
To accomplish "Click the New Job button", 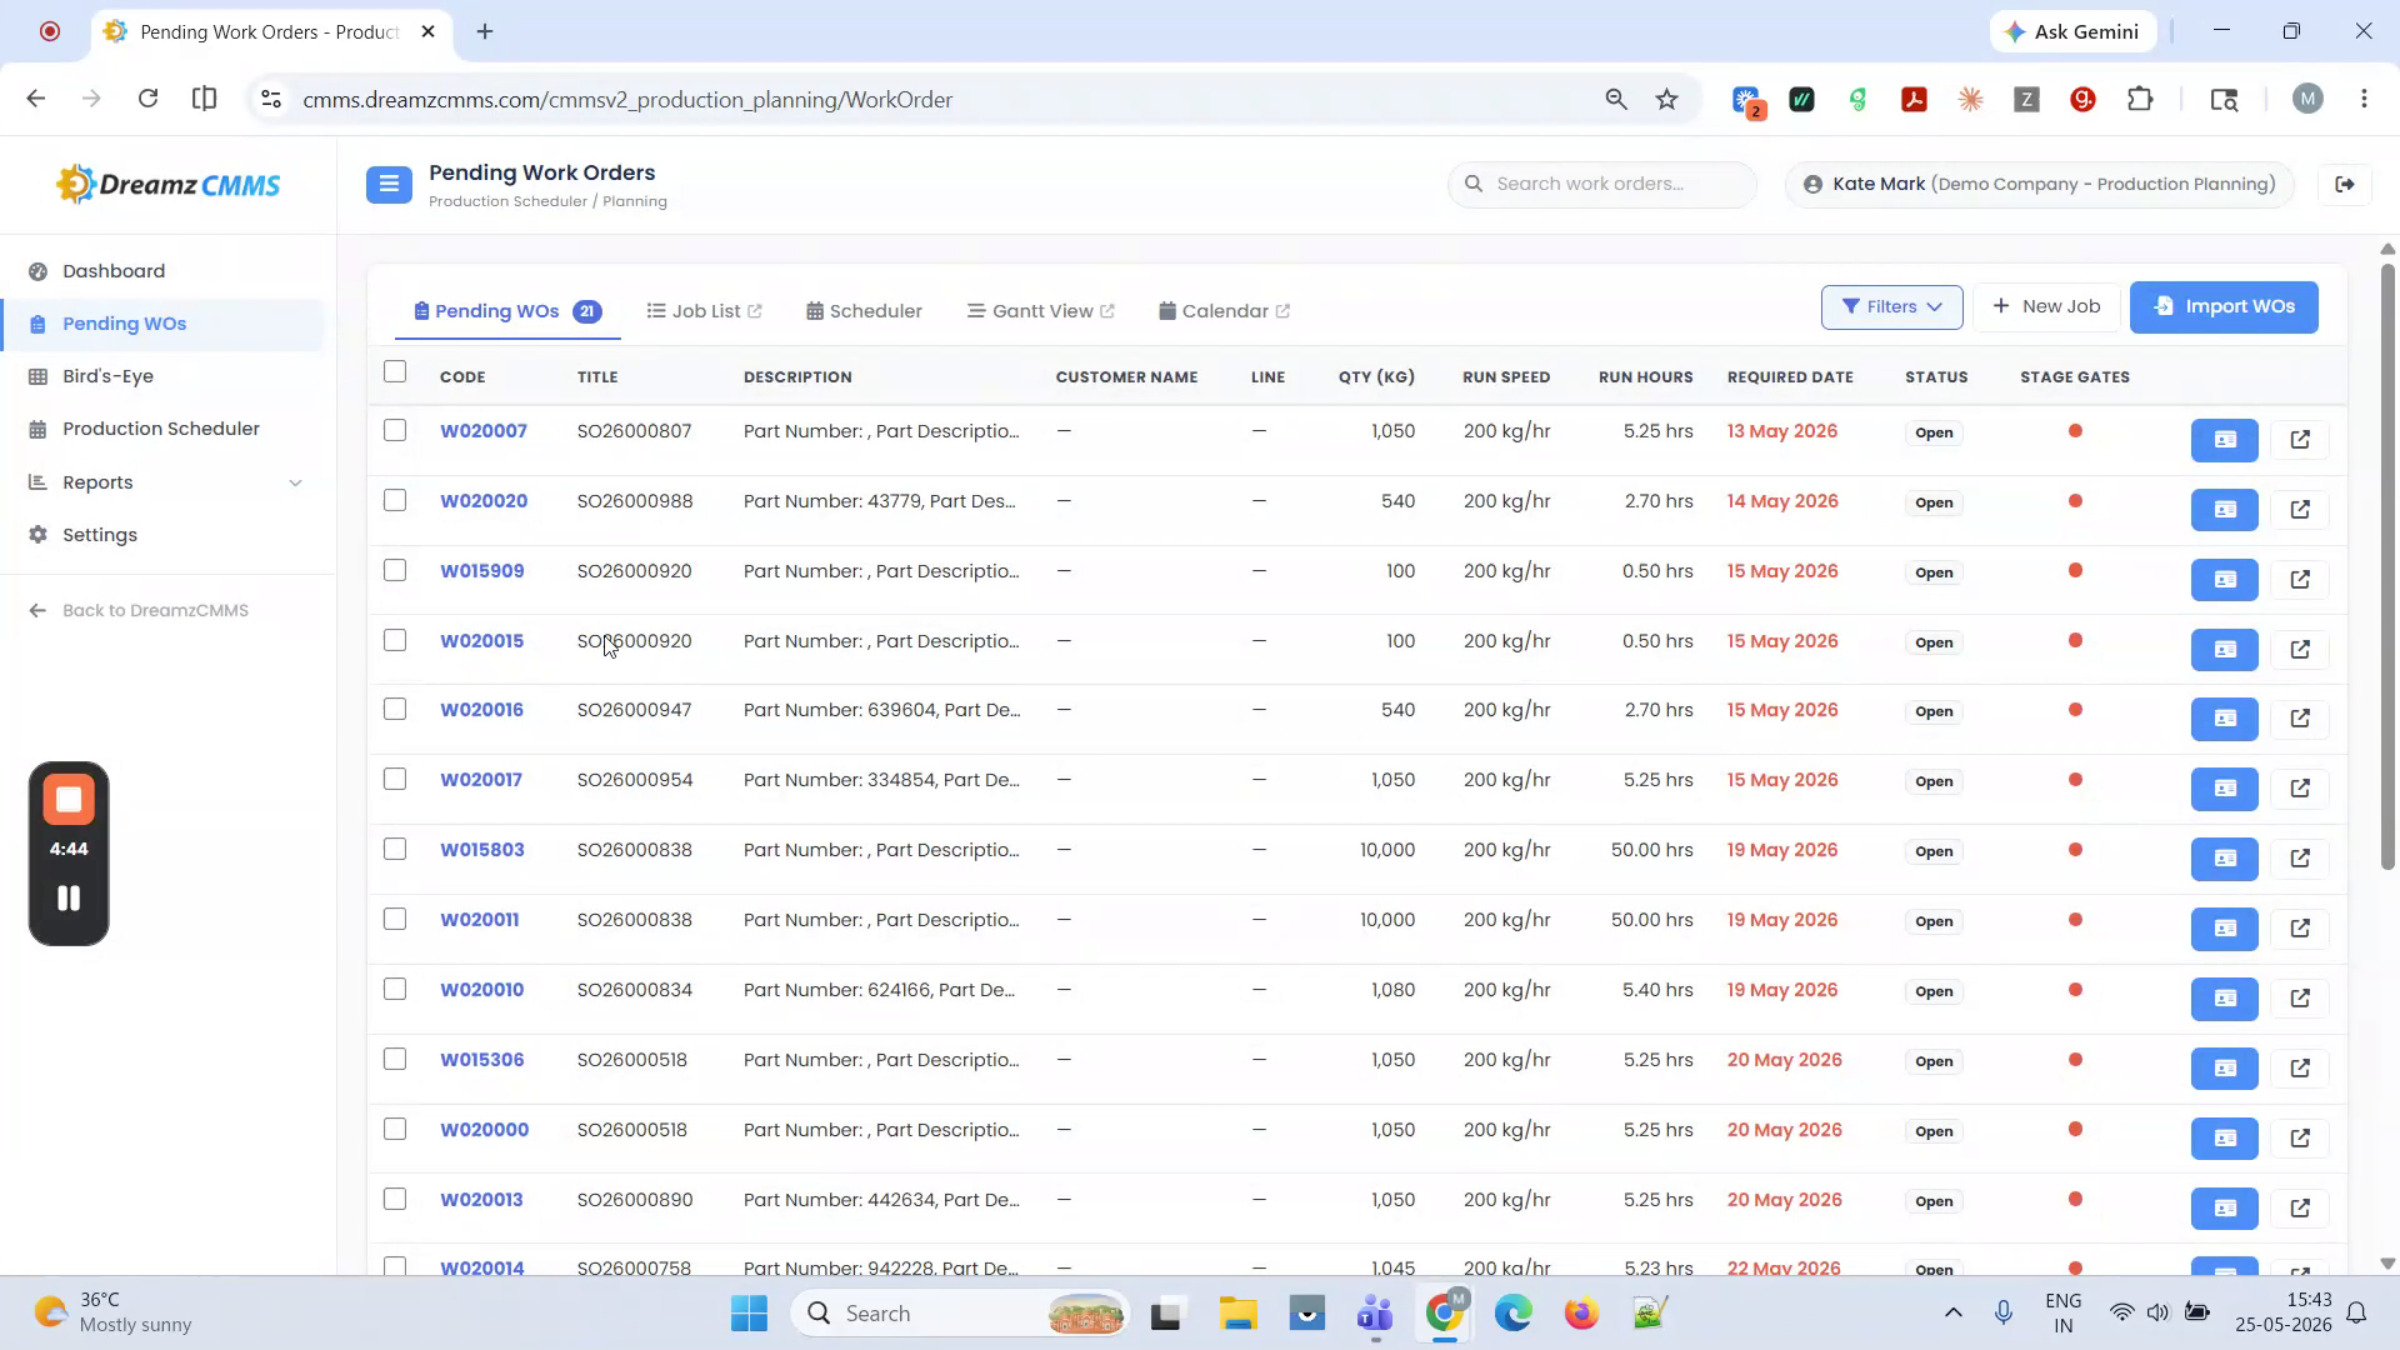I will click(x=2046, y=307).
